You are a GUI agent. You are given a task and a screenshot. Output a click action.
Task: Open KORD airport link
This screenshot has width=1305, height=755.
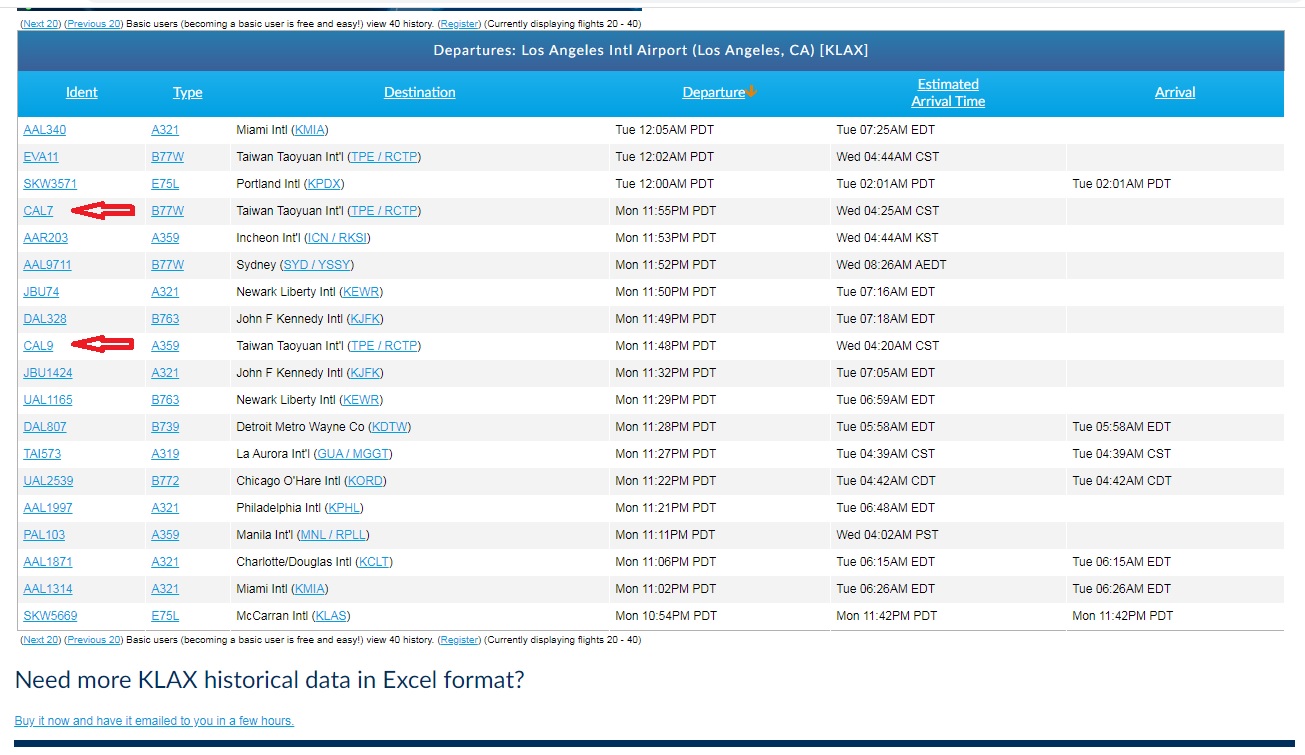tap(364, 481)
